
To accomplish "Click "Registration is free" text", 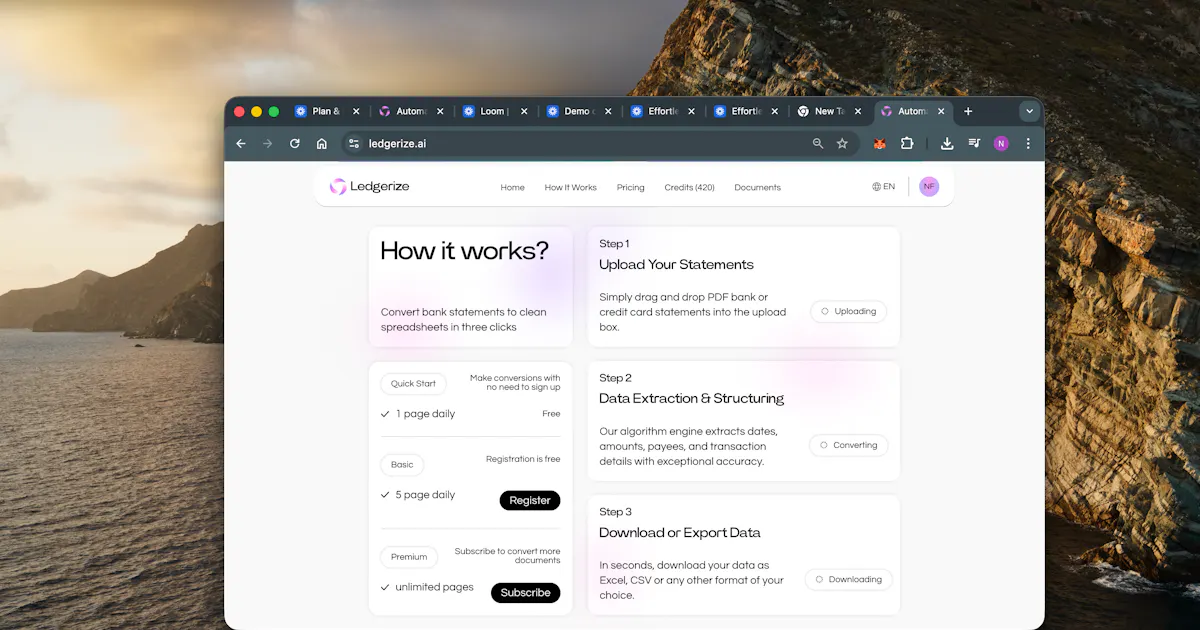I will [523, 459].
